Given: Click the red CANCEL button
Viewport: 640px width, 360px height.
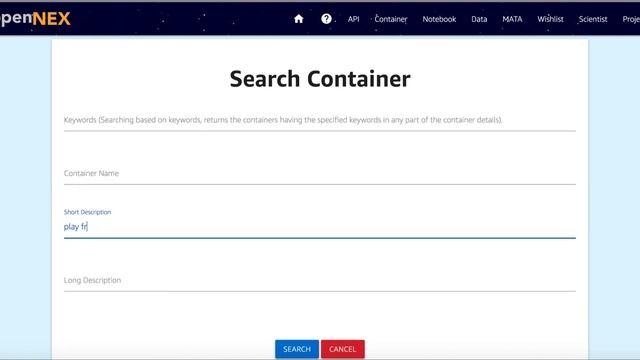Looking at the screenshot, I should click(342, 349).
